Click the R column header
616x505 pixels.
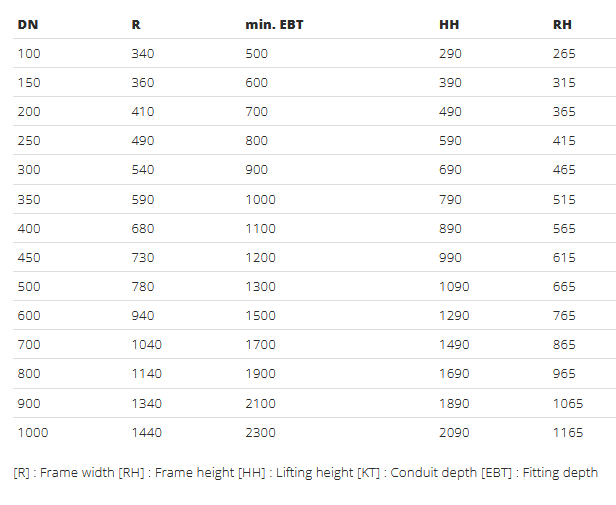pyautogui.click(x=136, y=24)
